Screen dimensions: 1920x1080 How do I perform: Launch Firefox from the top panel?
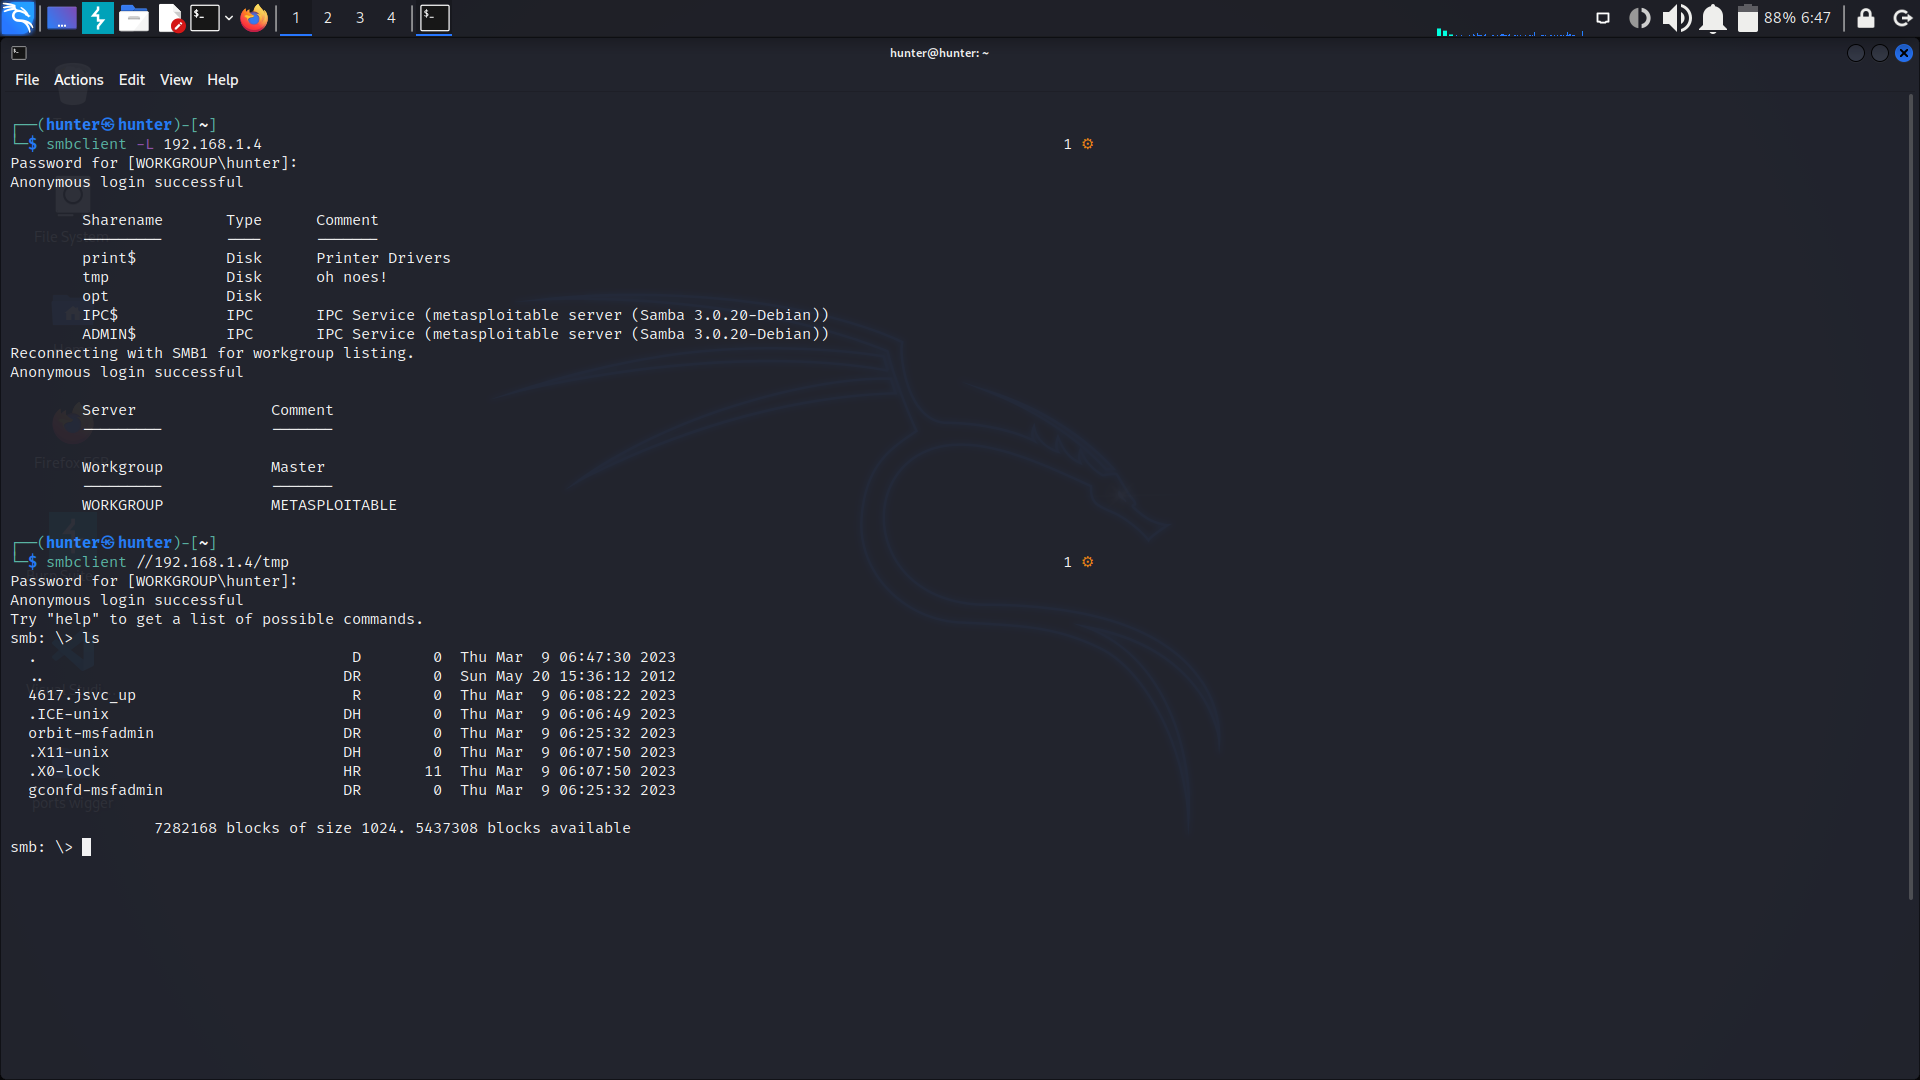tap(254, 17)
